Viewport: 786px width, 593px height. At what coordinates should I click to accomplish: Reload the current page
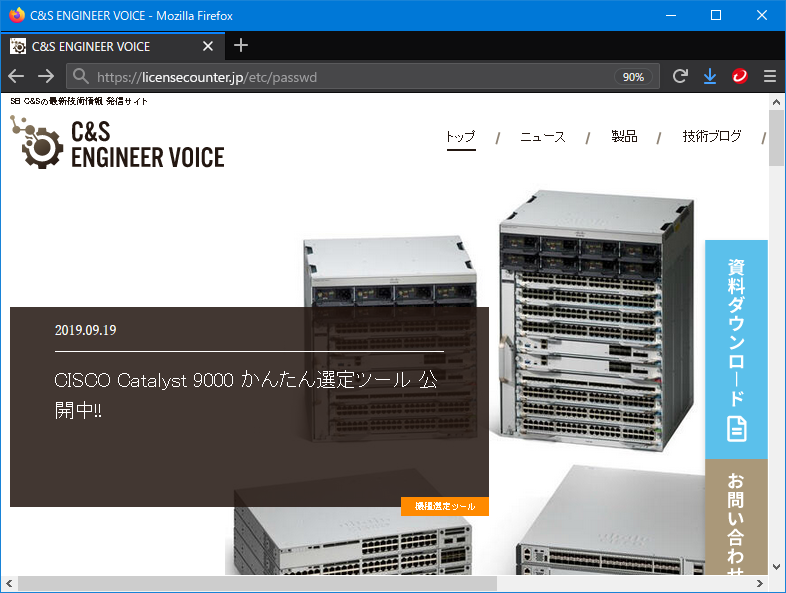680,76
